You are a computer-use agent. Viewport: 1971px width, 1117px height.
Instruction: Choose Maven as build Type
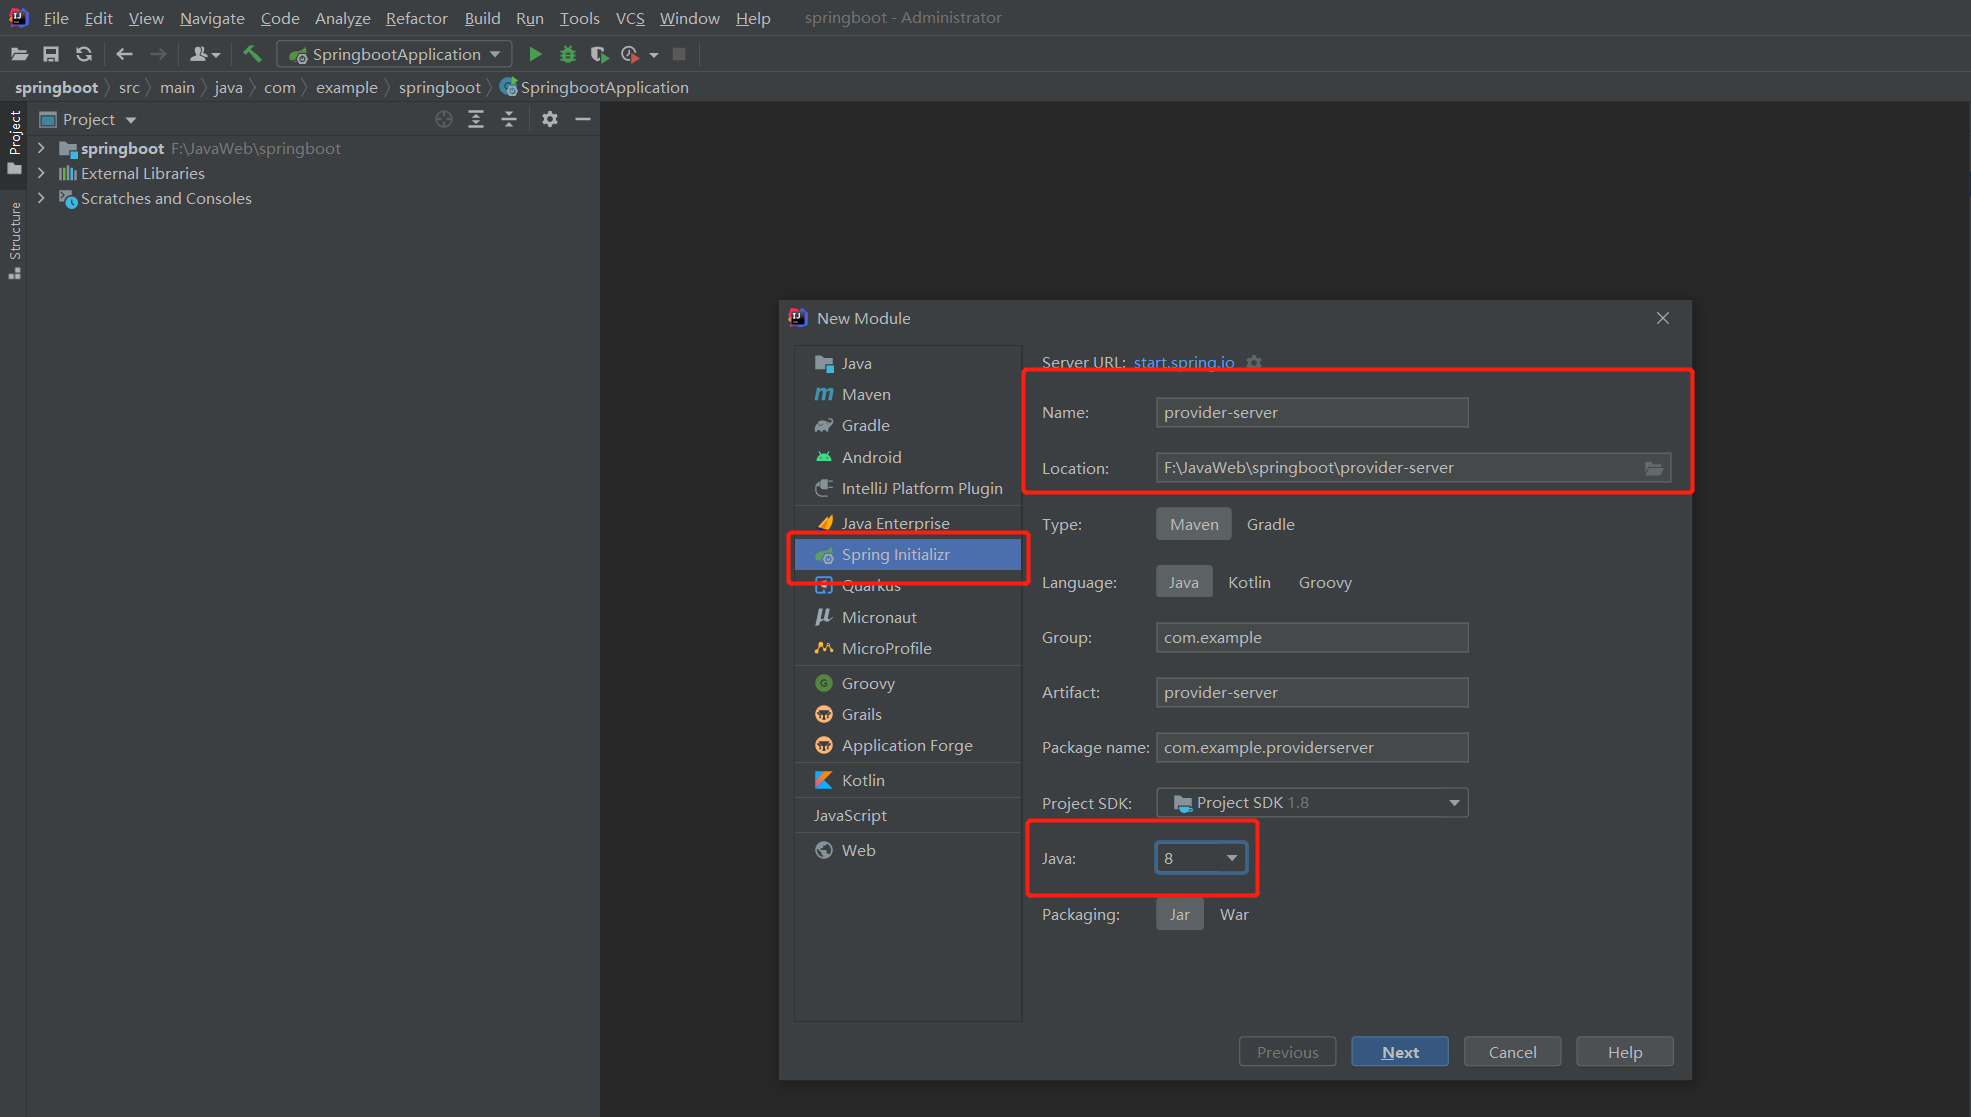1194,524
